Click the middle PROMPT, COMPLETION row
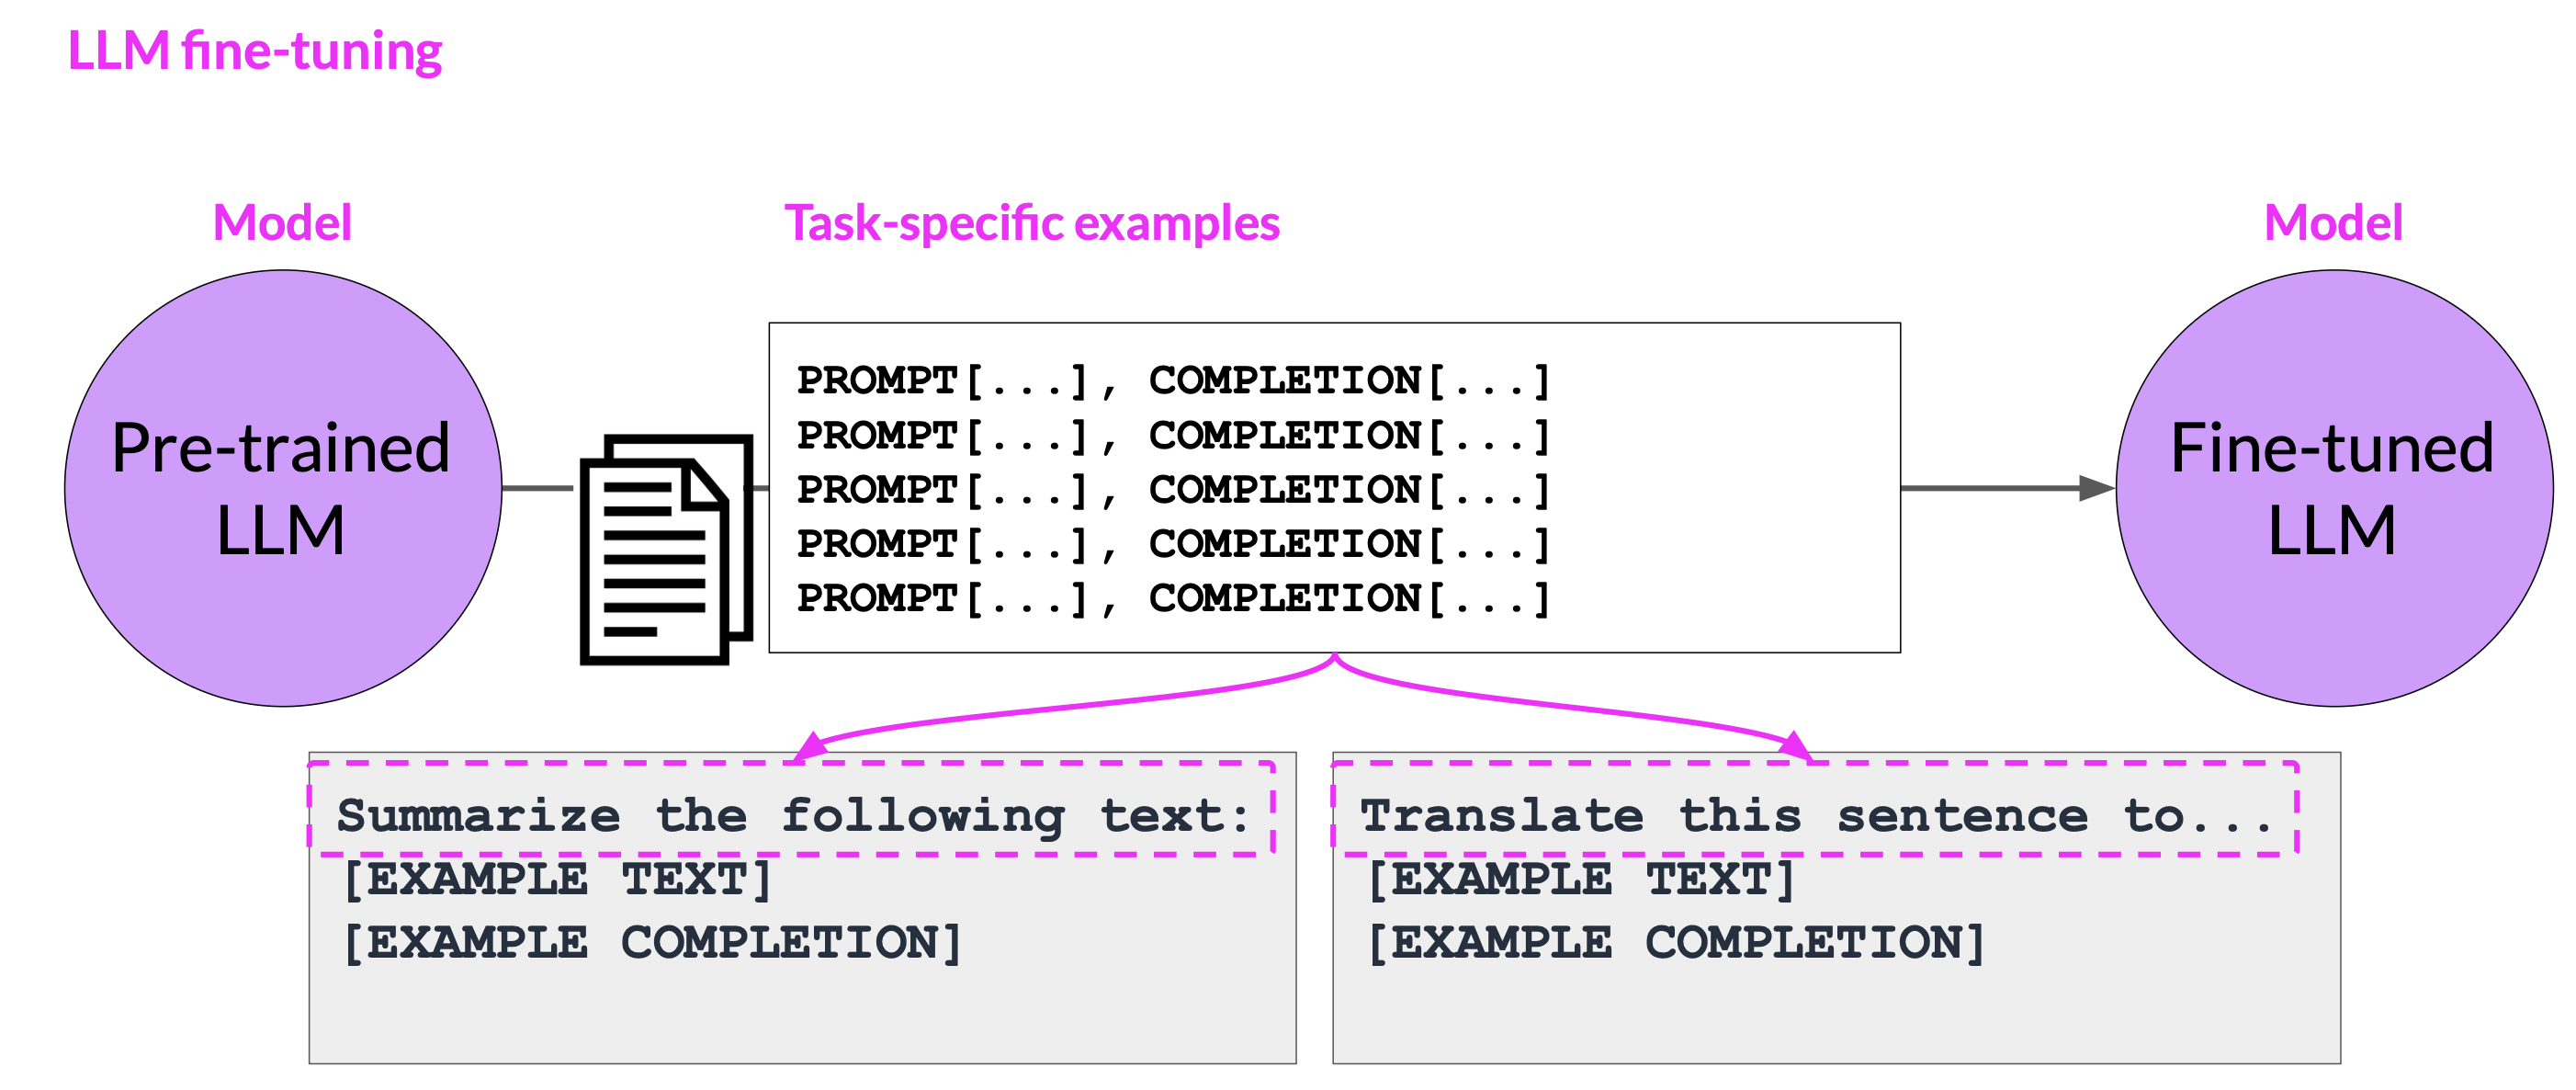Viewport: 2576px width, 1090px height. (1173, 490)
